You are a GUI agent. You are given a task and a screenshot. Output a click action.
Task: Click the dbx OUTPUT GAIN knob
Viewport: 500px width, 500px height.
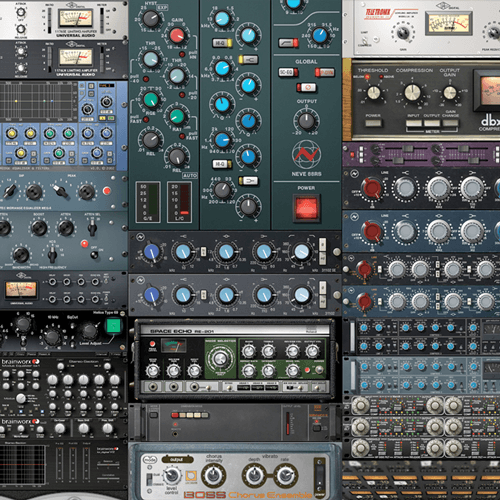tap(450, 93)
